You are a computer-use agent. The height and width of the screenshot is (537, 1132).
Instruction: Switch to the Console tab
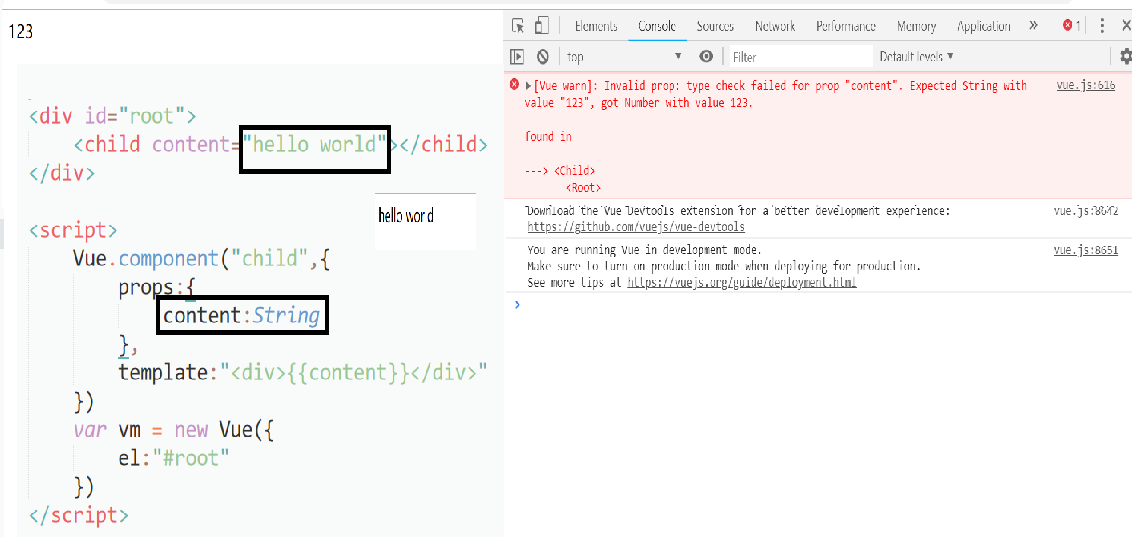657,26
